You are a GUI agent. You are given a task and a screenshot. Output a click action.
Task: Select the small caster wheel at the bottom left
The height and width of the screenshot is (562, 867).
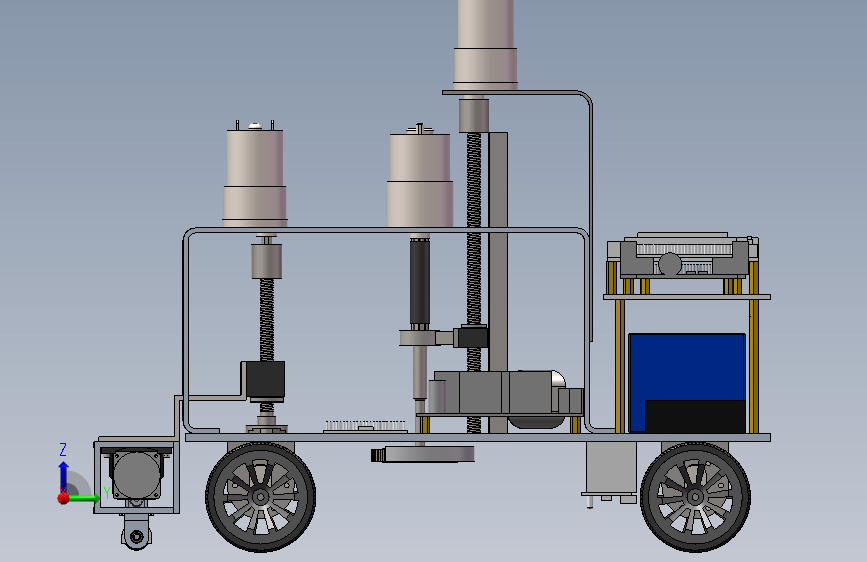pos(137,536)
